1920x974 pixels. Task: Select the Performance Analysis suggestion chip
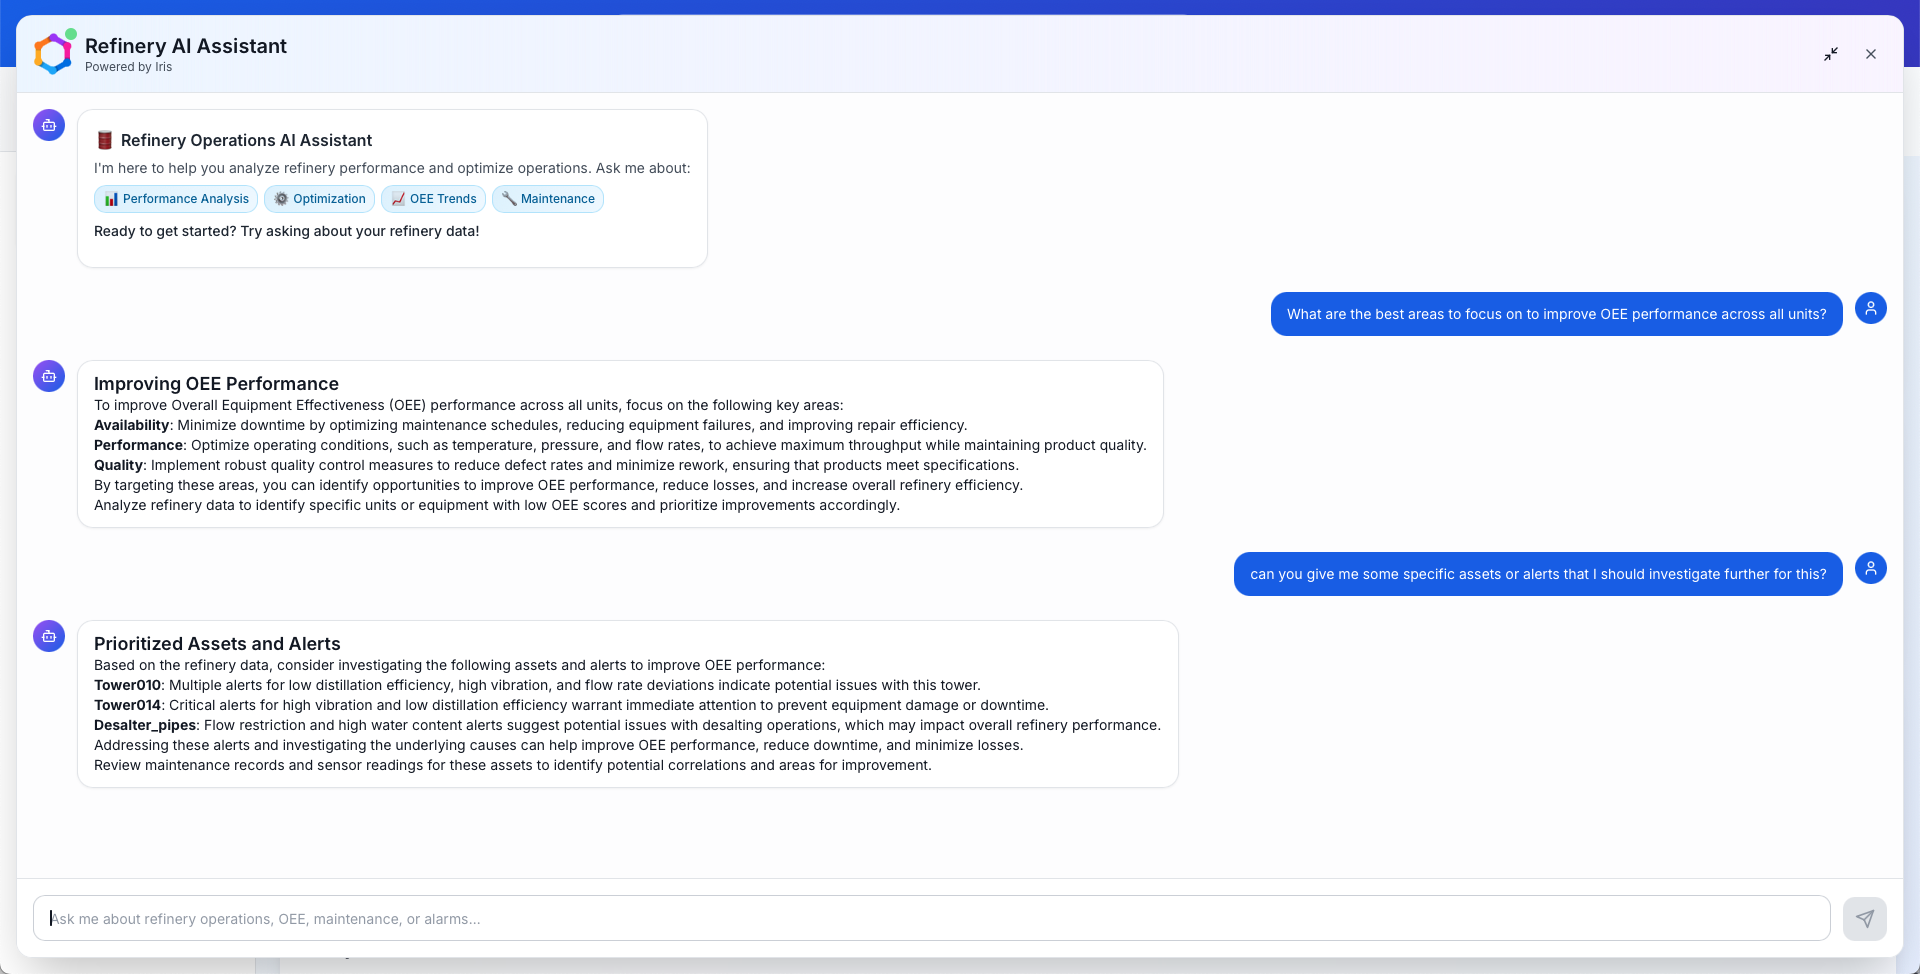(x=176, y=199)
